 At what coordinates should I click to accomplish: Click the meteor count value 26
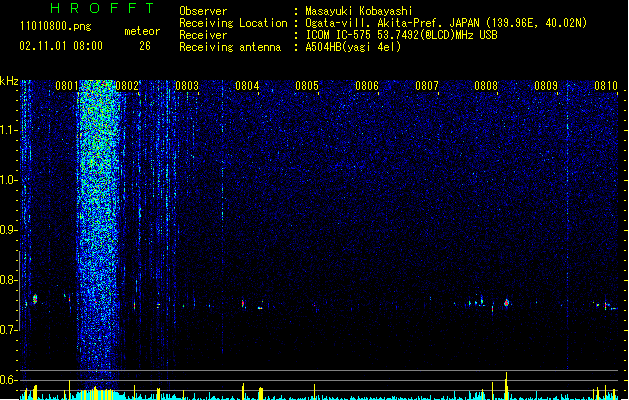145,46
